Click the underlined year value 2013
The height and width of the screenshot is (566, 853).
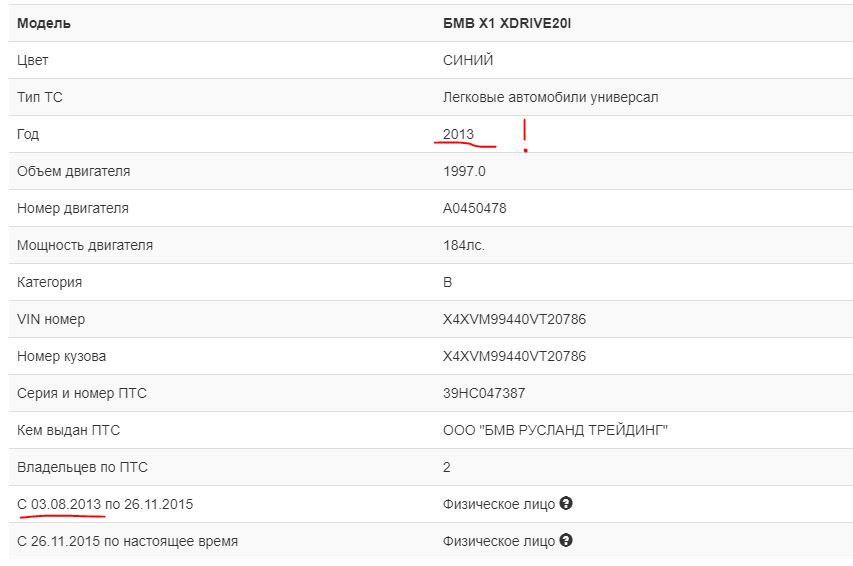click(458, 134)
